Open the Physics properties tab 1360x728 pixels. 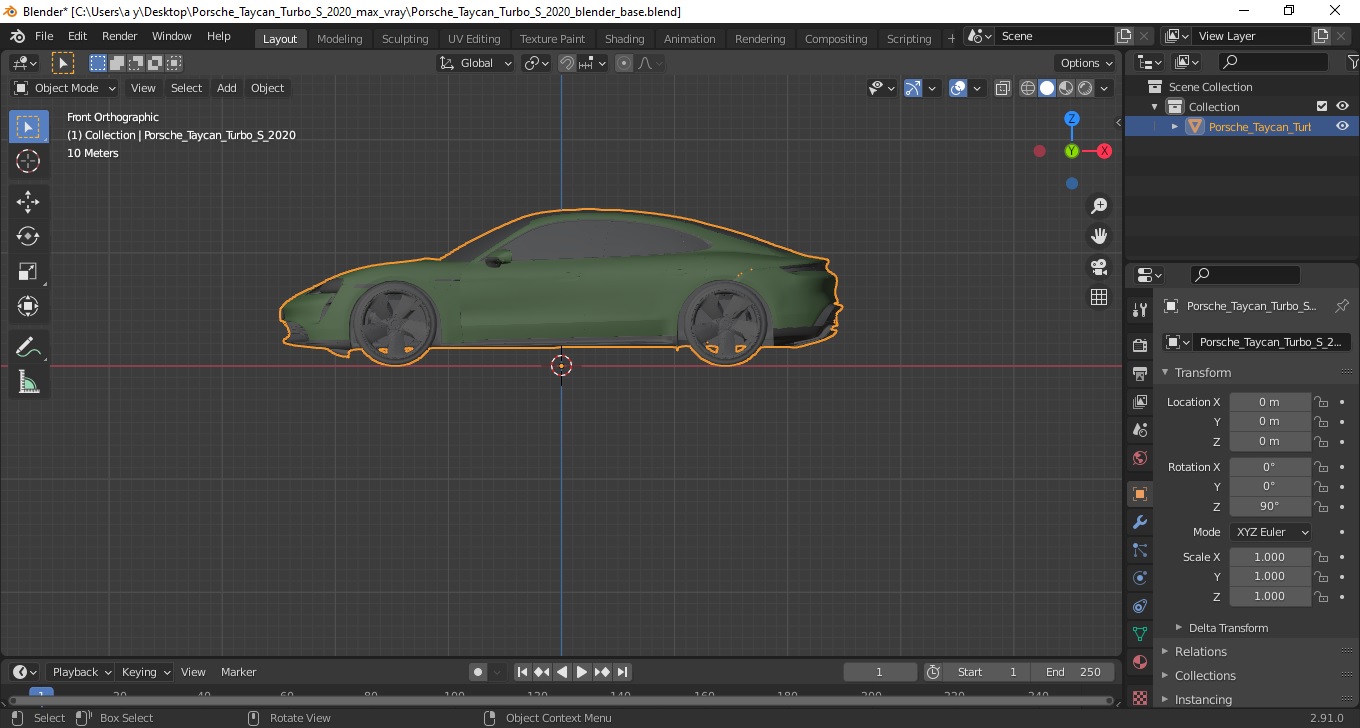[x=1139, y=578]
